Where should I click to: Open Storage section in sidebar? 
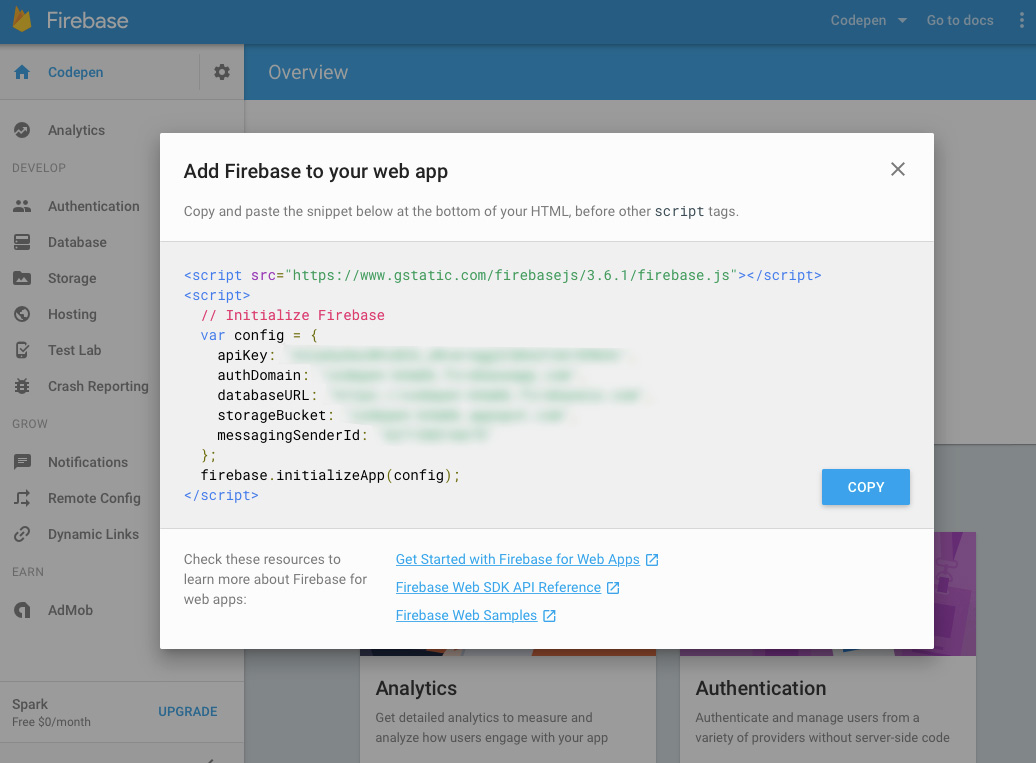pos(72,278)
